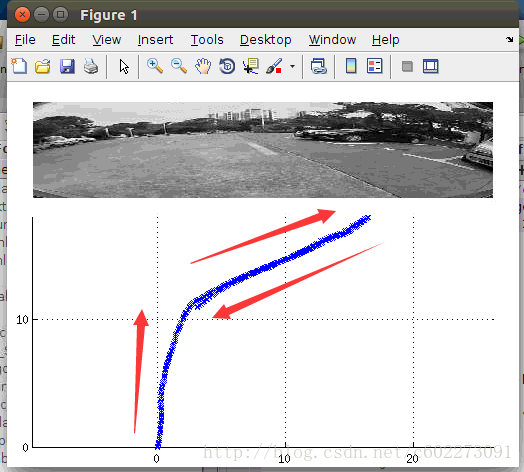Activate the Zoom In magnifier tool
This screenshot has height=472, width=524.
click(155, 66)
